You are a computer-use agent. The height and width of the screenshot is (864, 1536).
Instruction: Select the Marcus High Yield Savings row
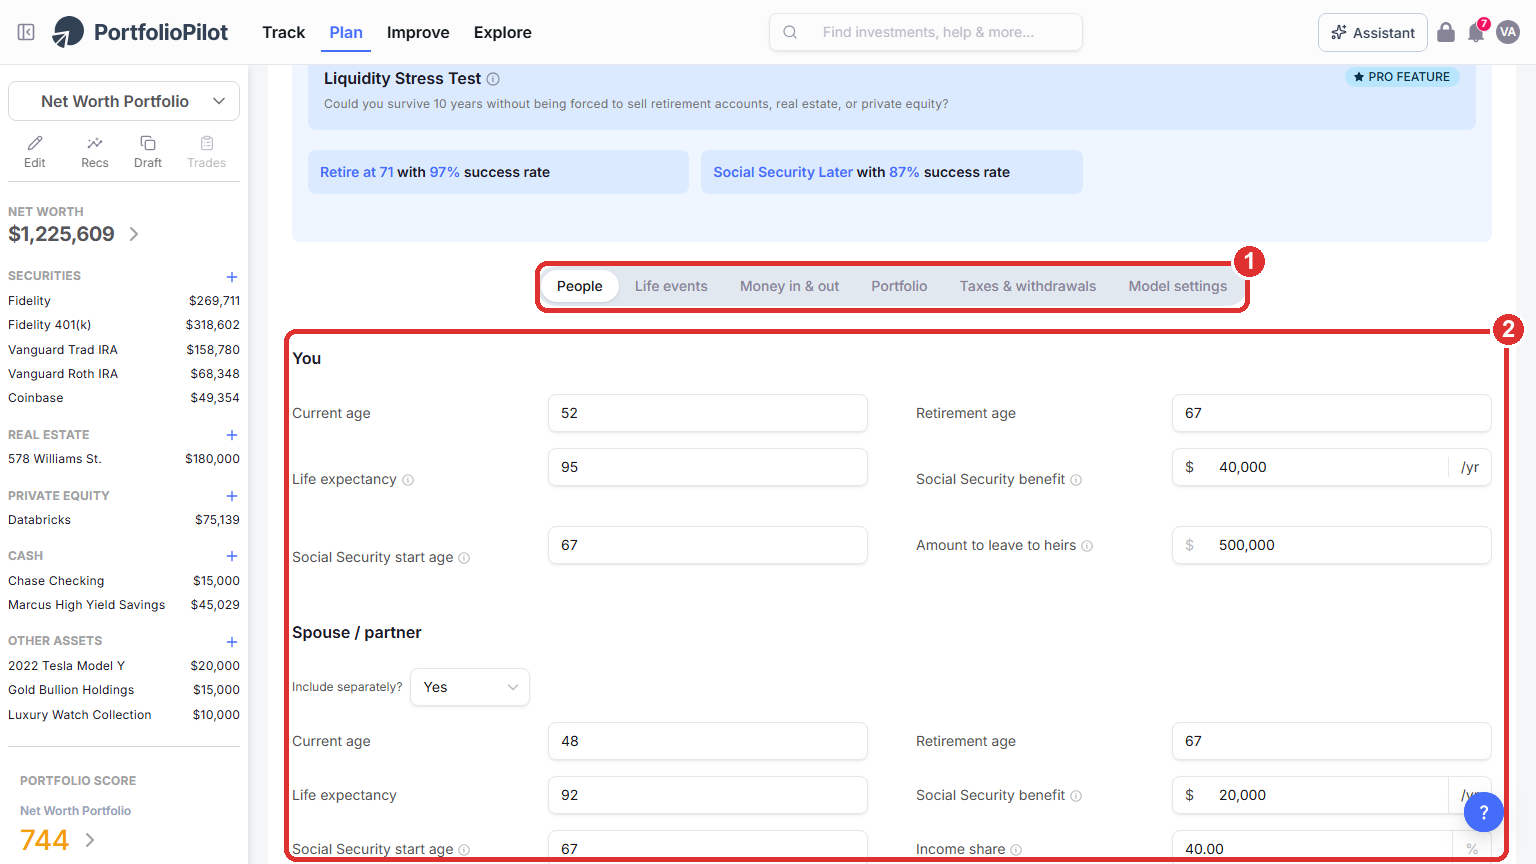(124, 605)
